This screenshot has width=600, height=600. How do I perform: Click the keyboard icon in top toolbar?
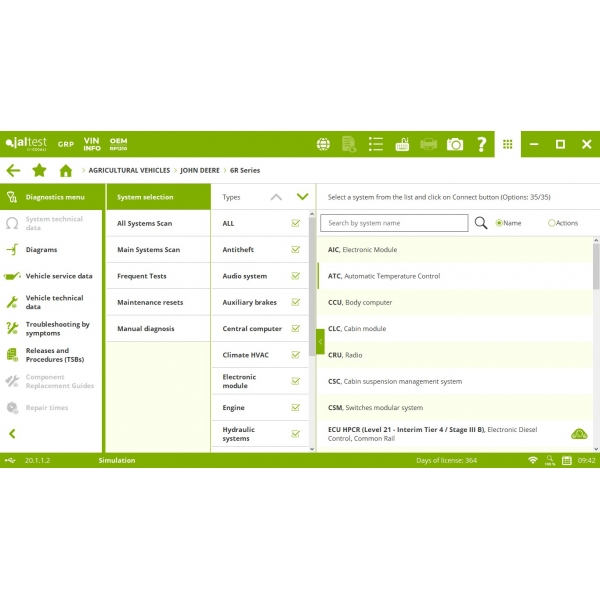click(x=402, y=144)
